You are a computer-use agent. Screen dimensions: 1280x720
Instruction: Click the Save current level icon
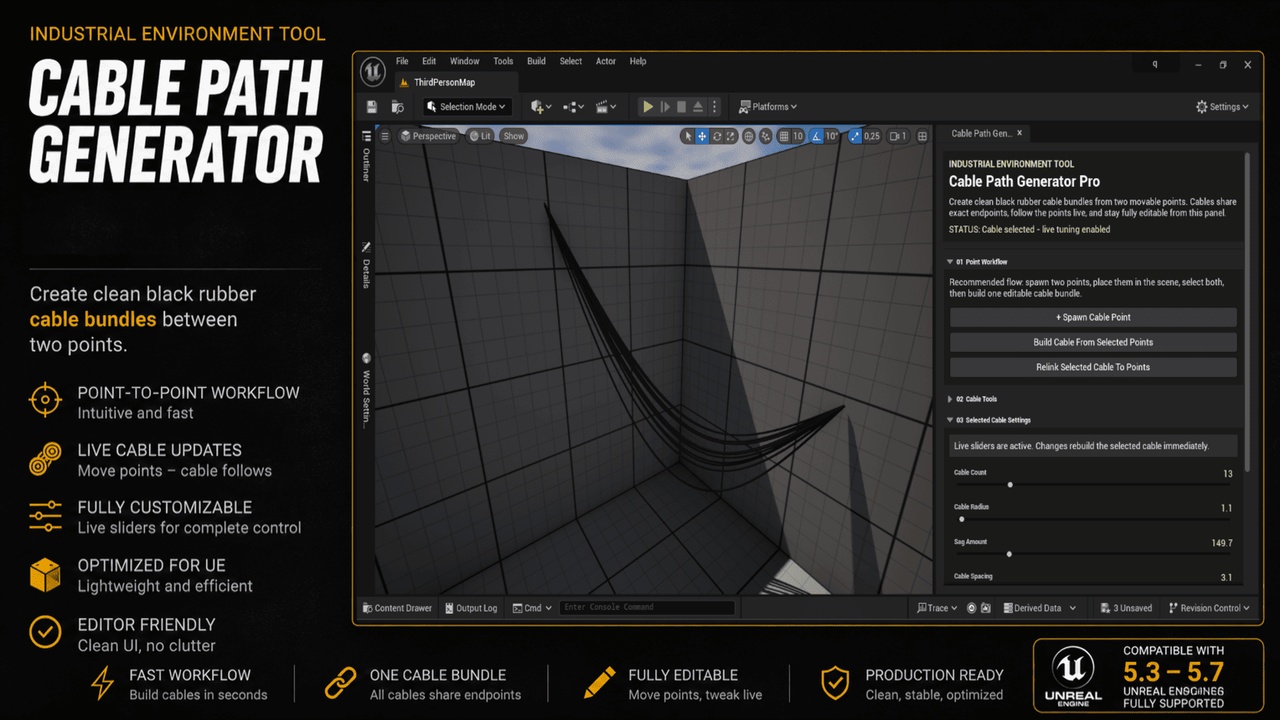click(372, 107)
